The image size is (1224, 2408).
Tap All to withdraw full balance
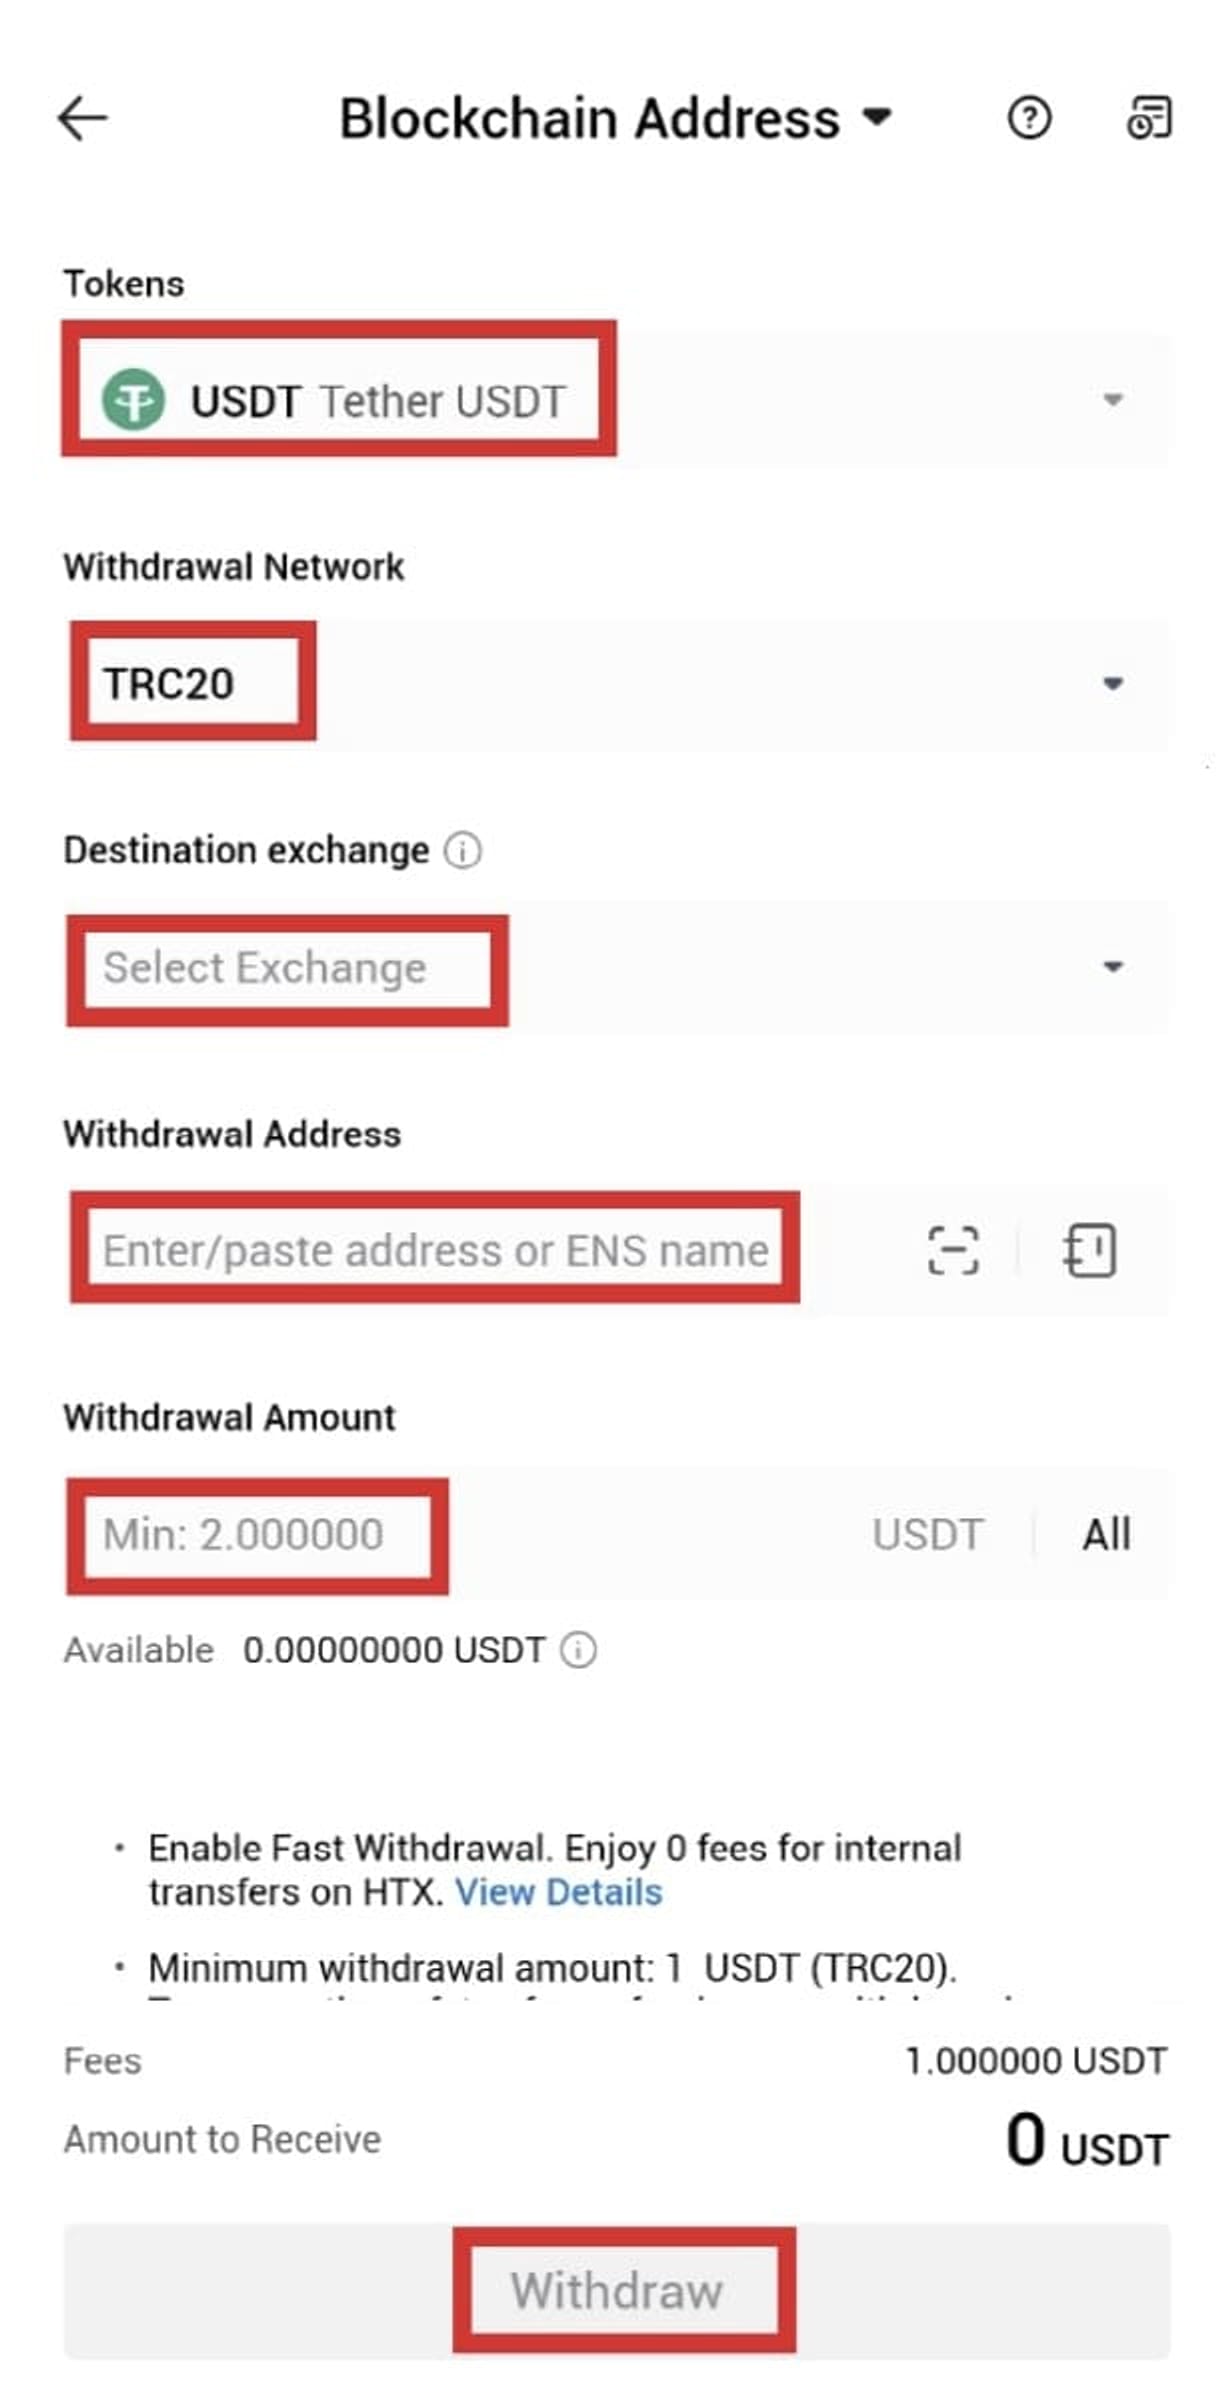click(x=1106, y=1534)
